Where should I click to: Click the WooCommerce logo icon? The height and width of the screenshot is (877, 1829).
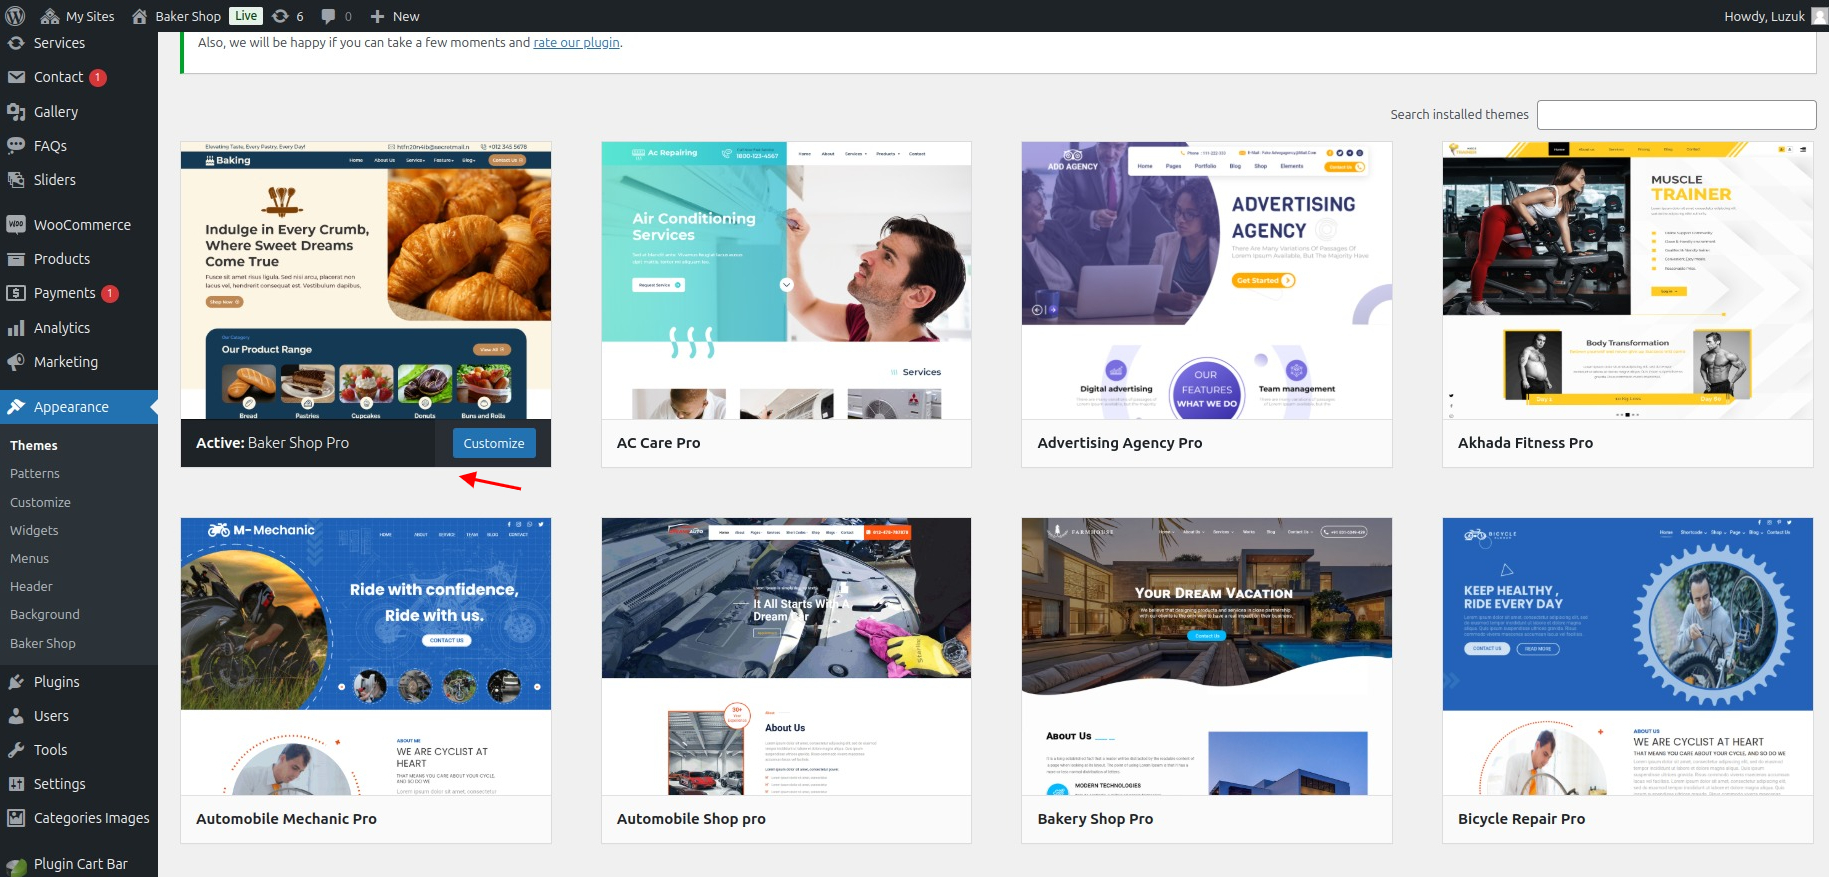click(x=16, y=225)
